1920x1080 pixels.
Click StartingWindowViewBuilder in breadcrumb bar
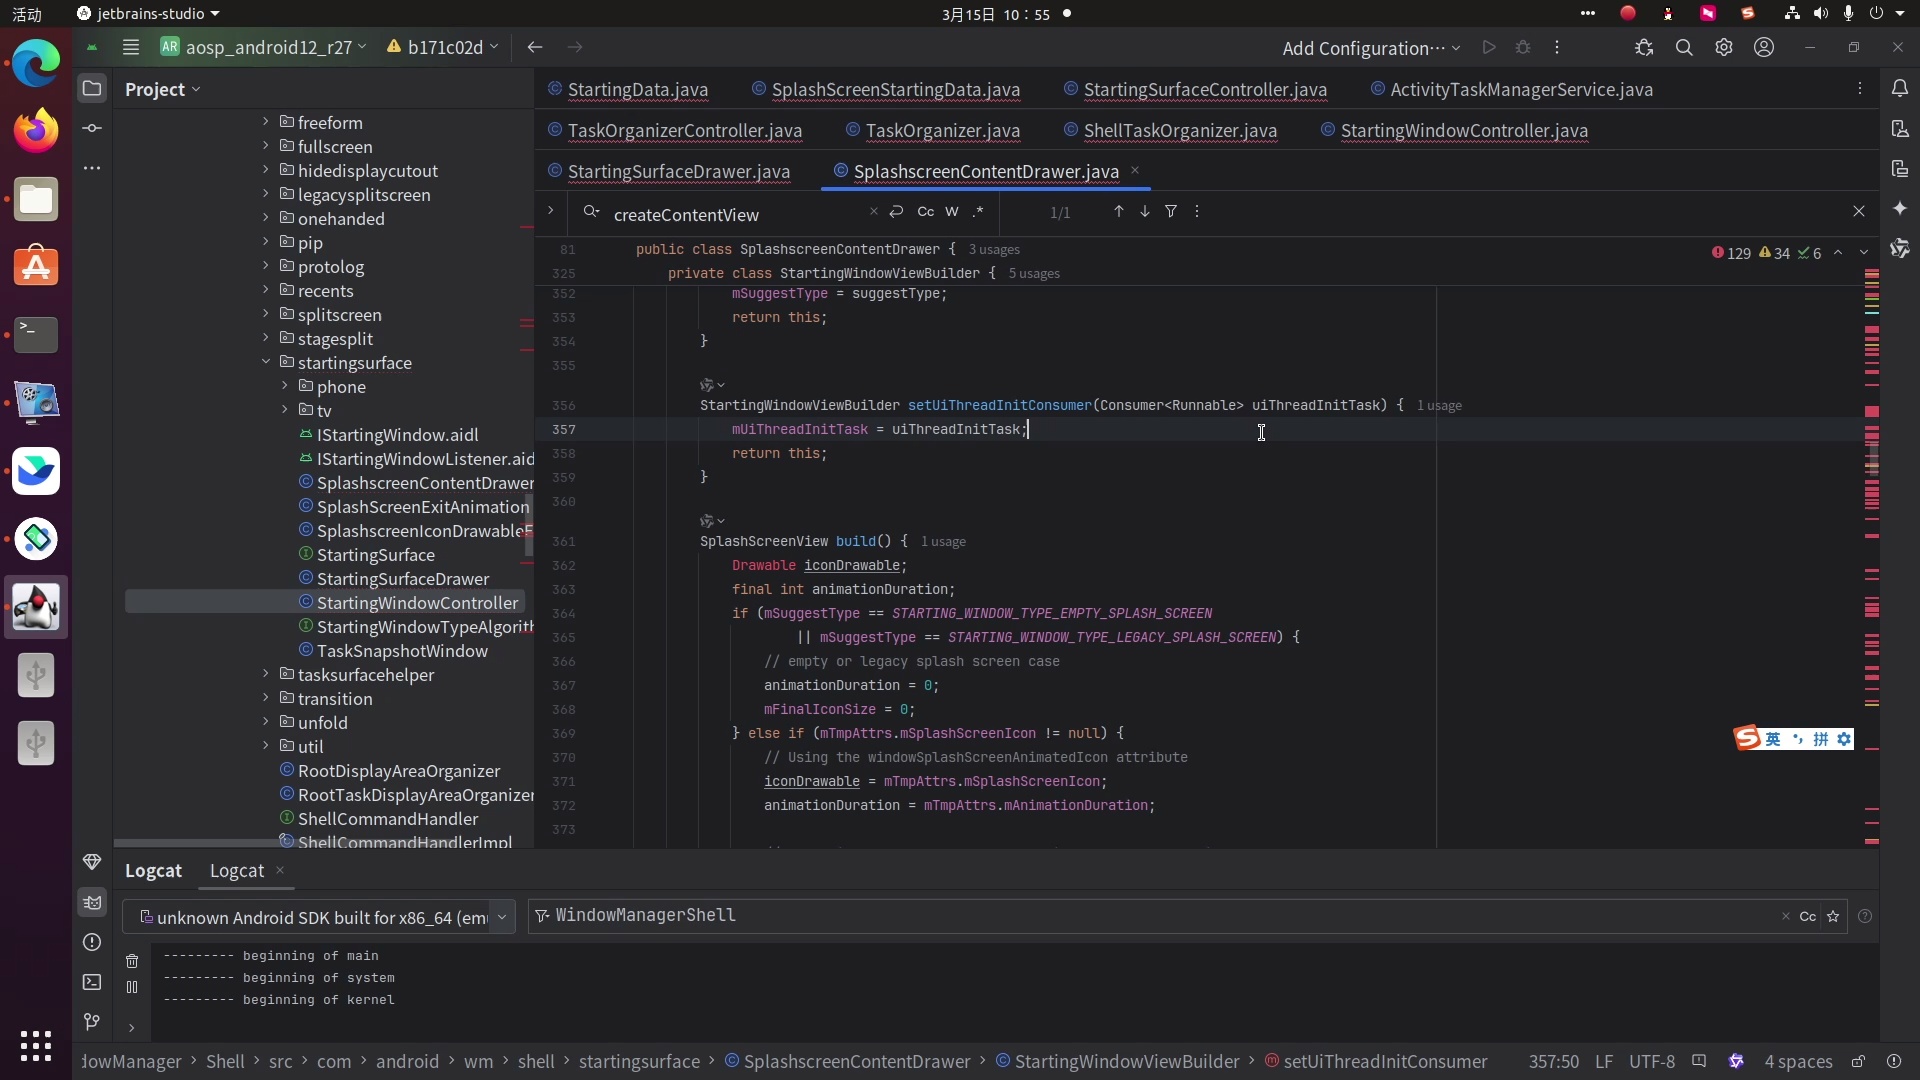[1126, 1062]
